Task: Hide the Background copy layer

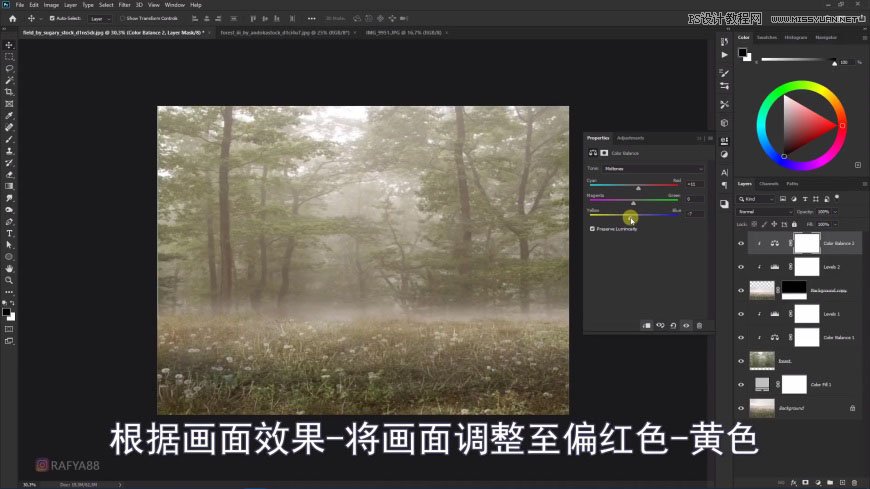Action: (741, 290)
